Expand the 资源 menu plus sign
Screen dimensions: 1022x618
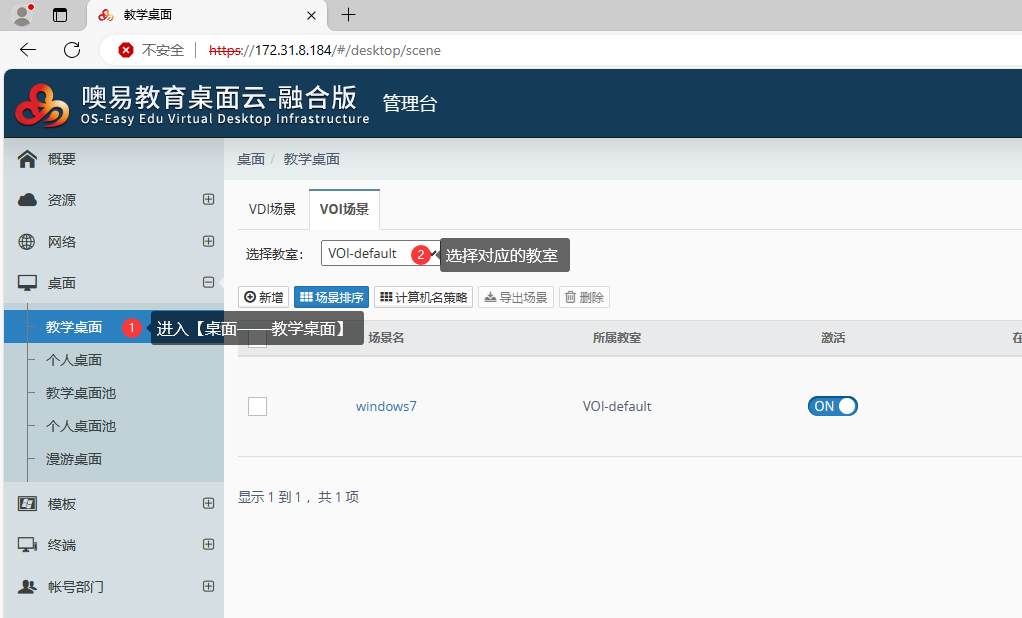[x=208, y=199]
